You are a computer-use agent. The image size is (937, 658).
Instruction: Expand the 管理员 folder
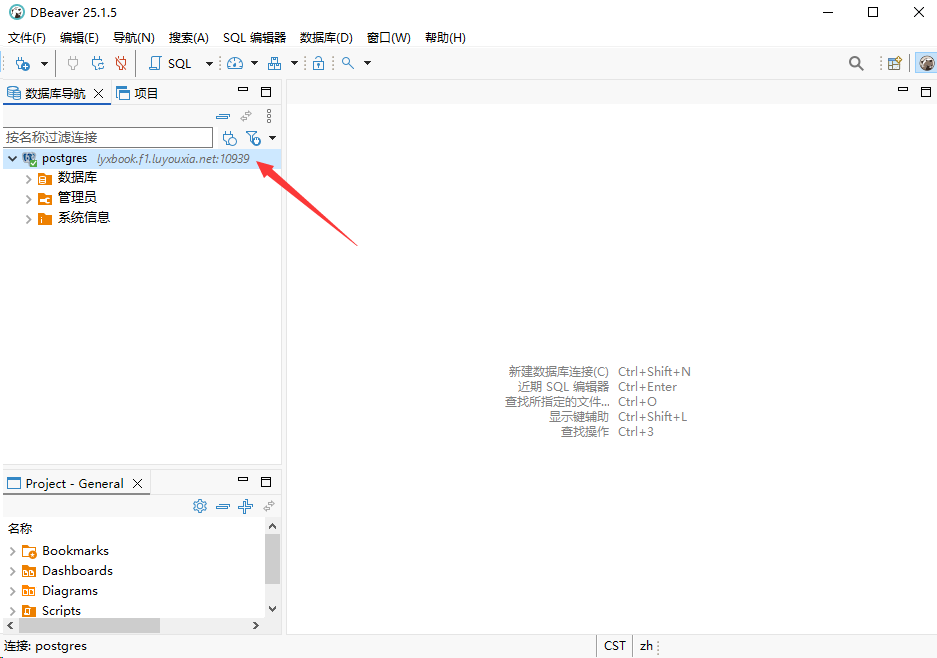point(28,199)
